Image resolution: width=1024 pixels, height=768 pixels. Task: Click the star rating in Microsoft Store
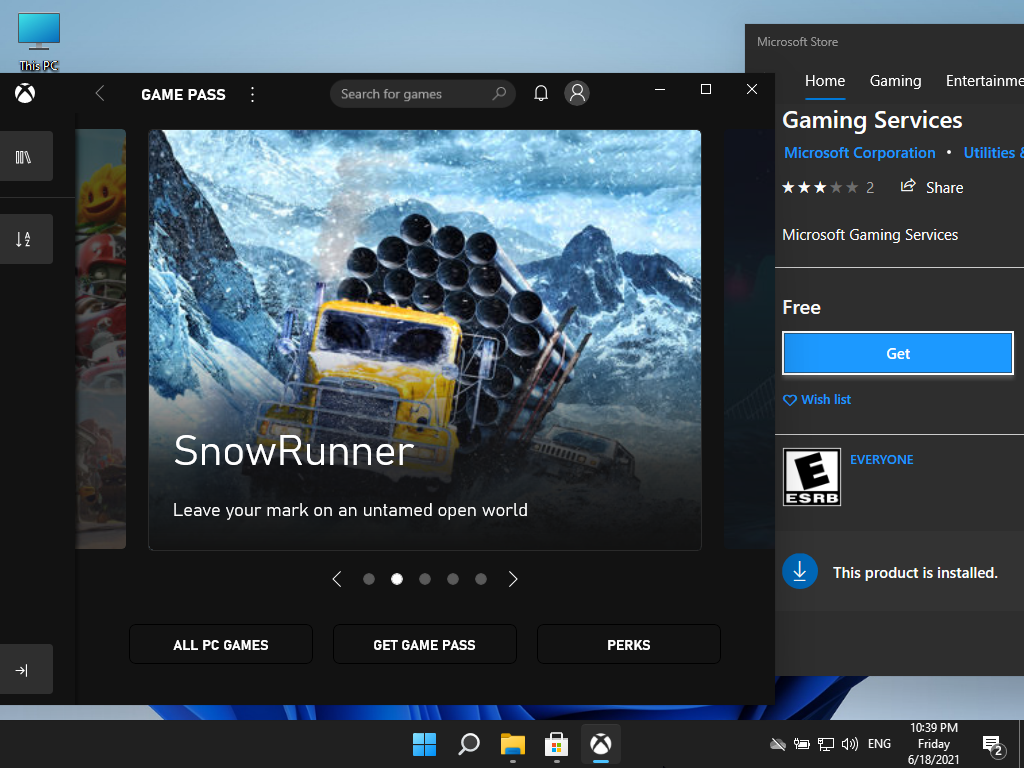(x=820, y=188)
